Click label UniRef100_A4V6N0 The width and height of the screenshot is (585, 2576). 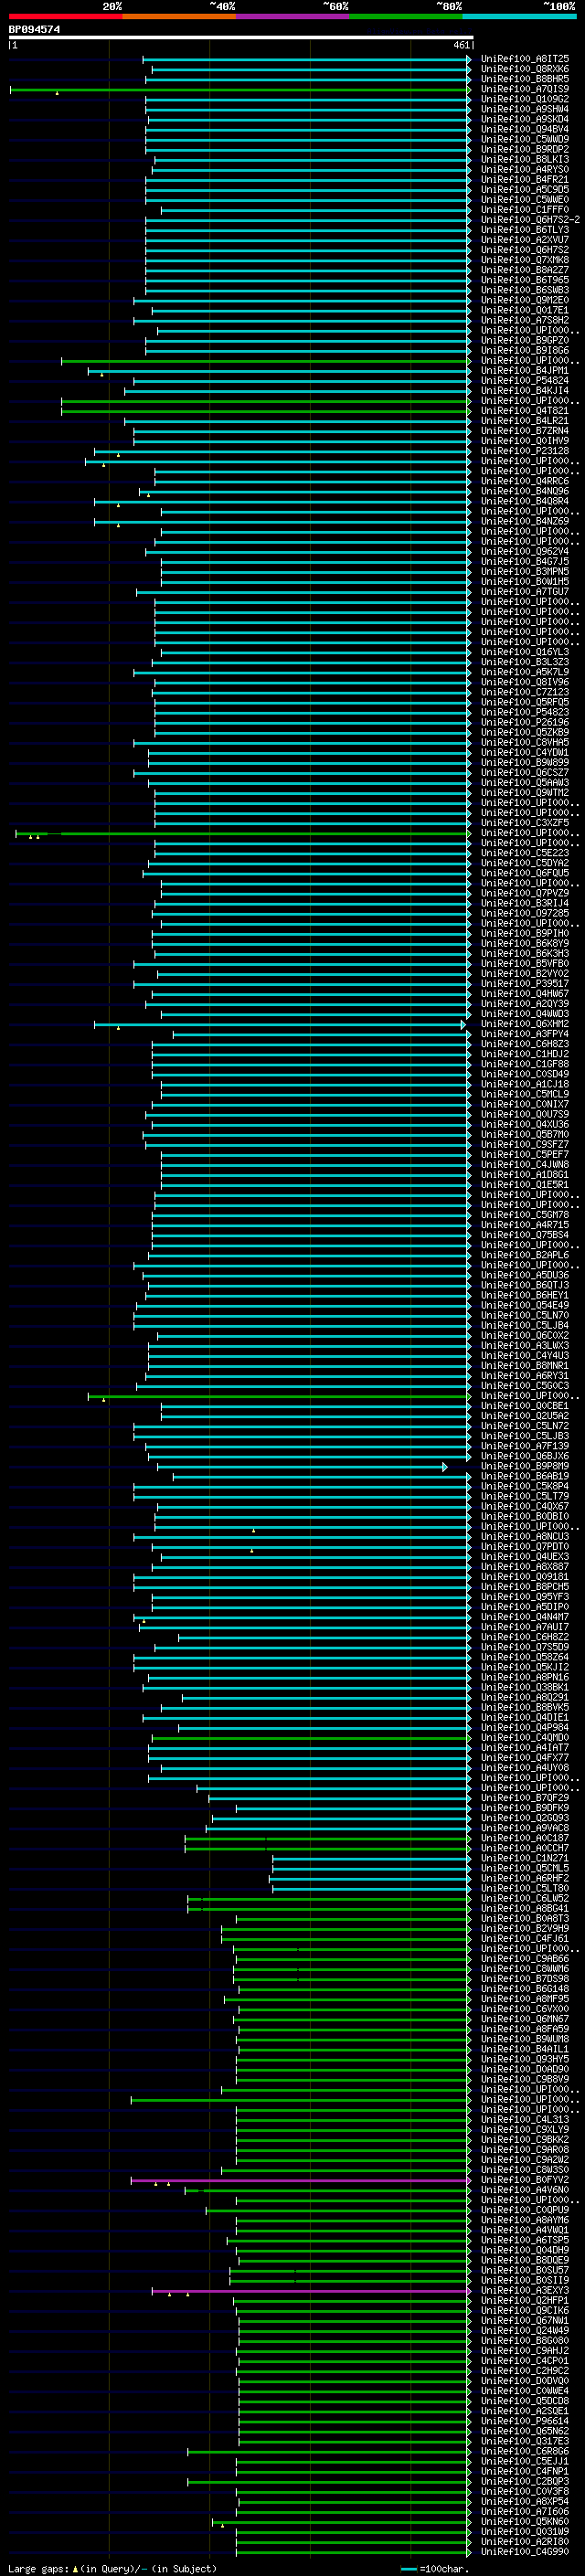(x=524, y=2189)
